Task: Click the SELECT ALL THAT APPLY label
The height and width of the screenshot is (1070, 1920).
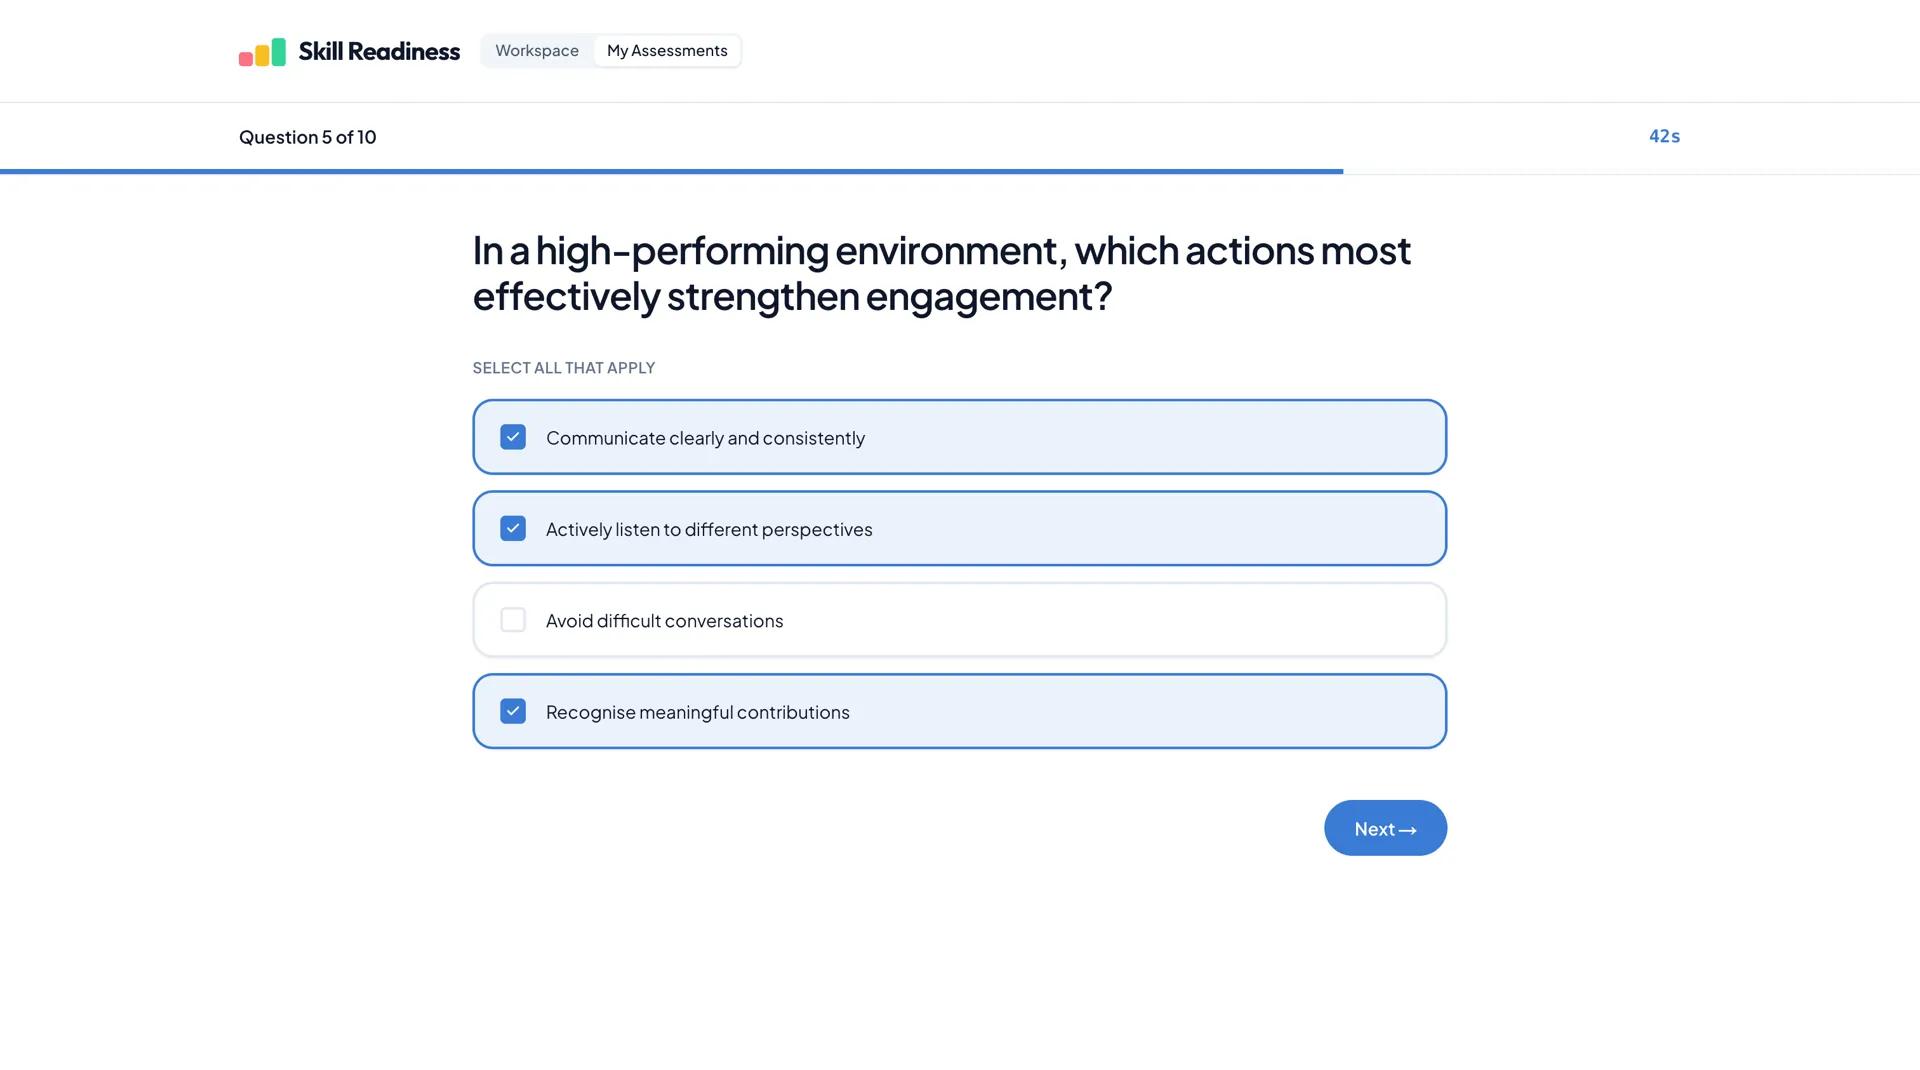Action: 563,368
